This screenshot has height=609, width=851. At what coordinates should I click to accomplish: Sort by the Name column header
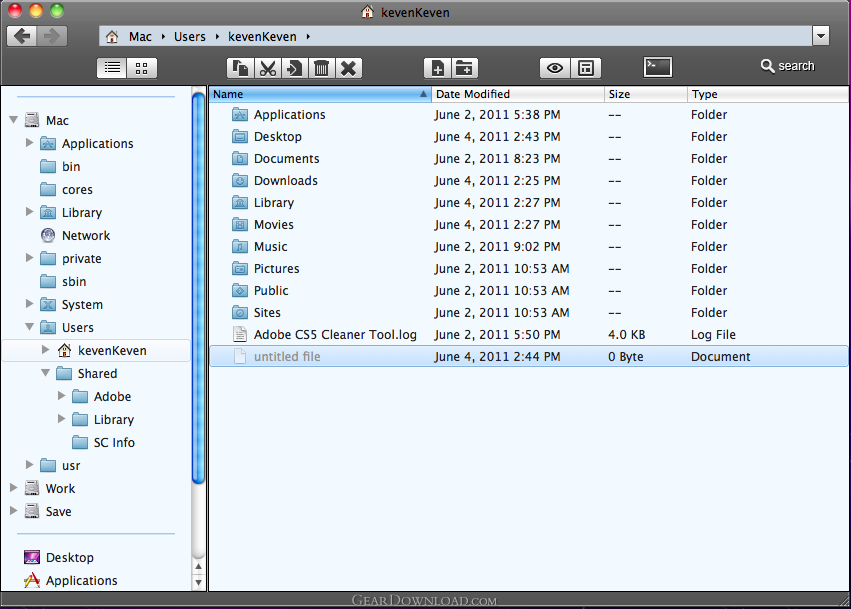(x=320, y=94)
